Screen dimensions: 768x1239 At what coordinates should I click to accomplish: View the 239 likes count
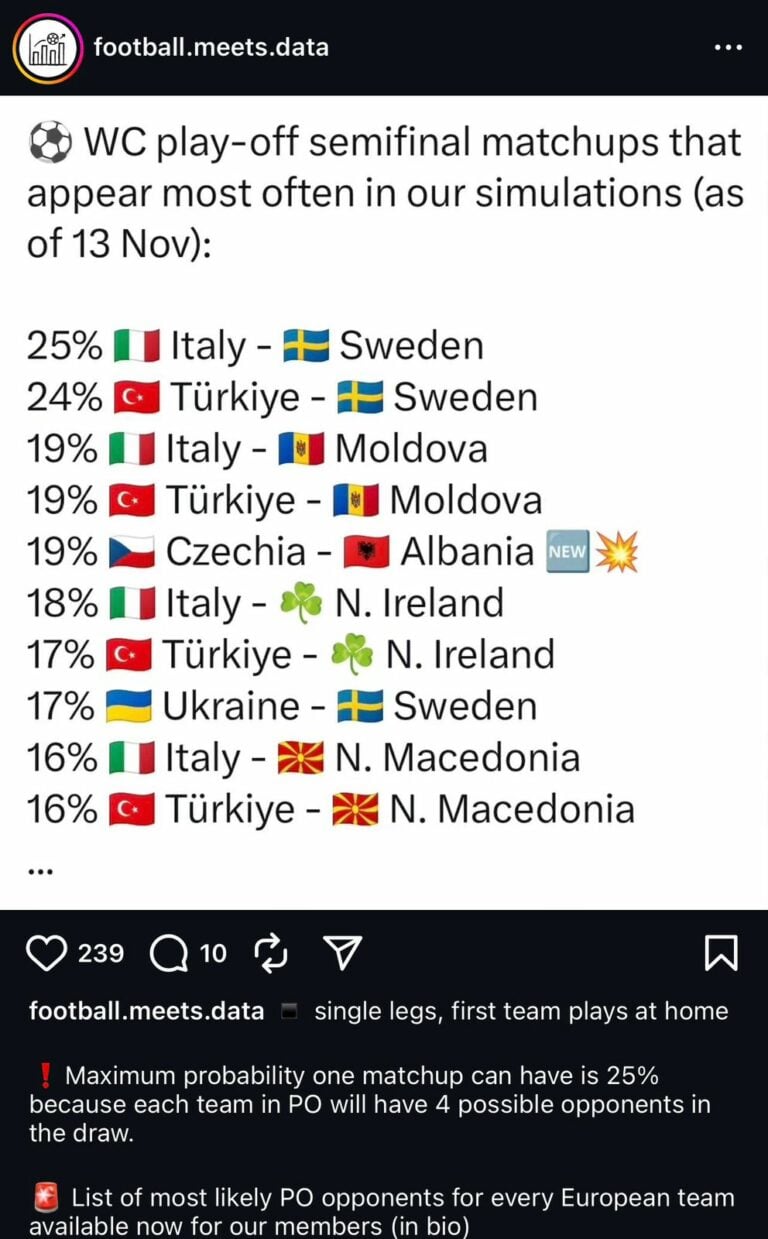click(x=101, y=953)
